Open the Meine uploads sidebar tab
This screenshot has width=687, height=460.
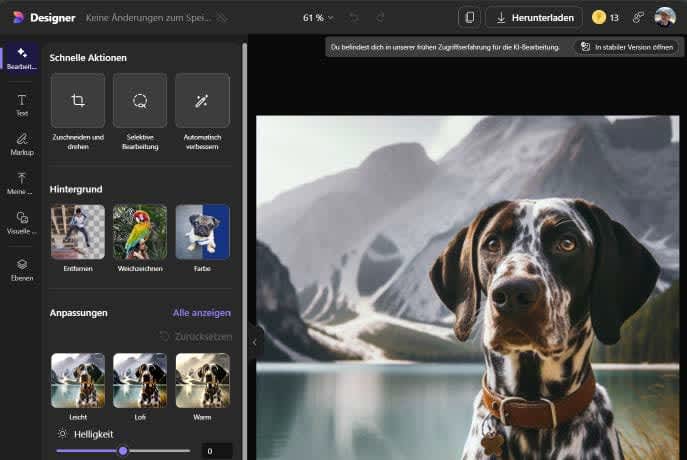pos(21,183)
